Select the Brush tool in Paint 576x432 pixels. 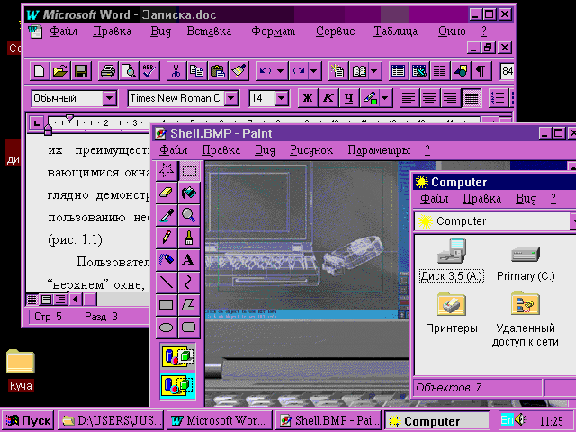[x=189, y=238]
